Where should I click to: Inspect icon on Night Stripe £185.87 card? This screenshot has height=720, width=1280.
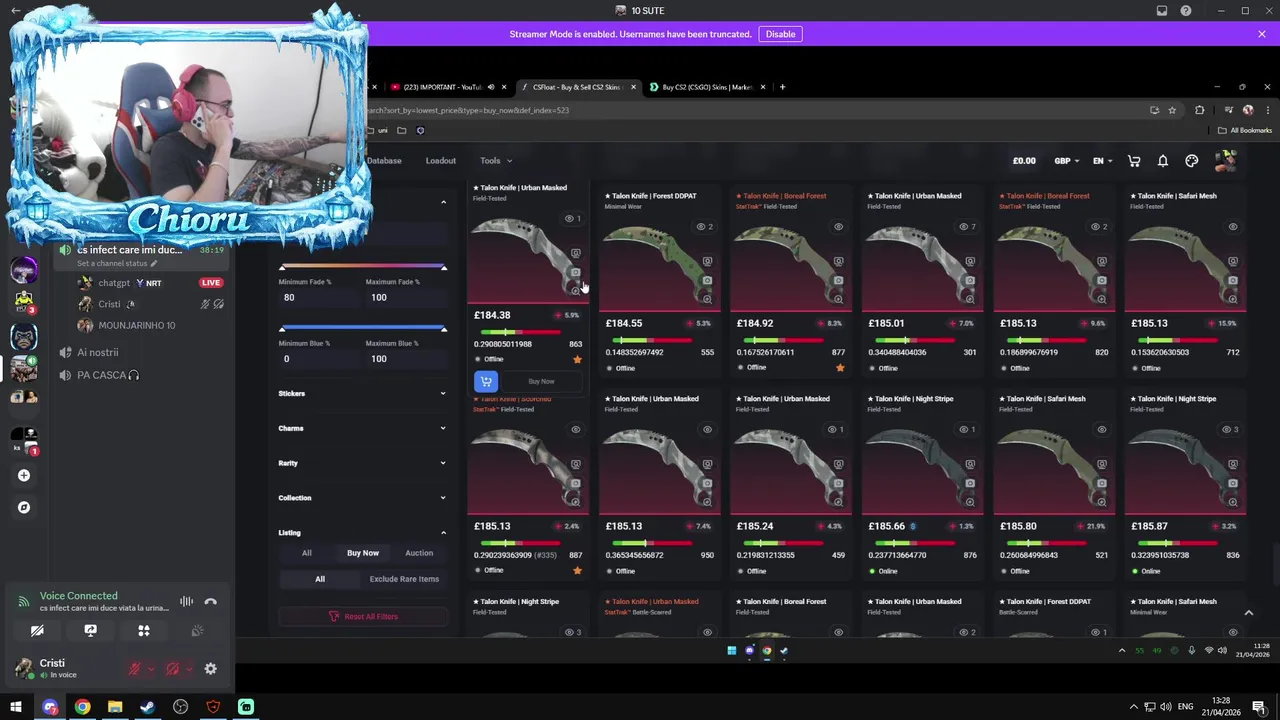point(1233,465)
